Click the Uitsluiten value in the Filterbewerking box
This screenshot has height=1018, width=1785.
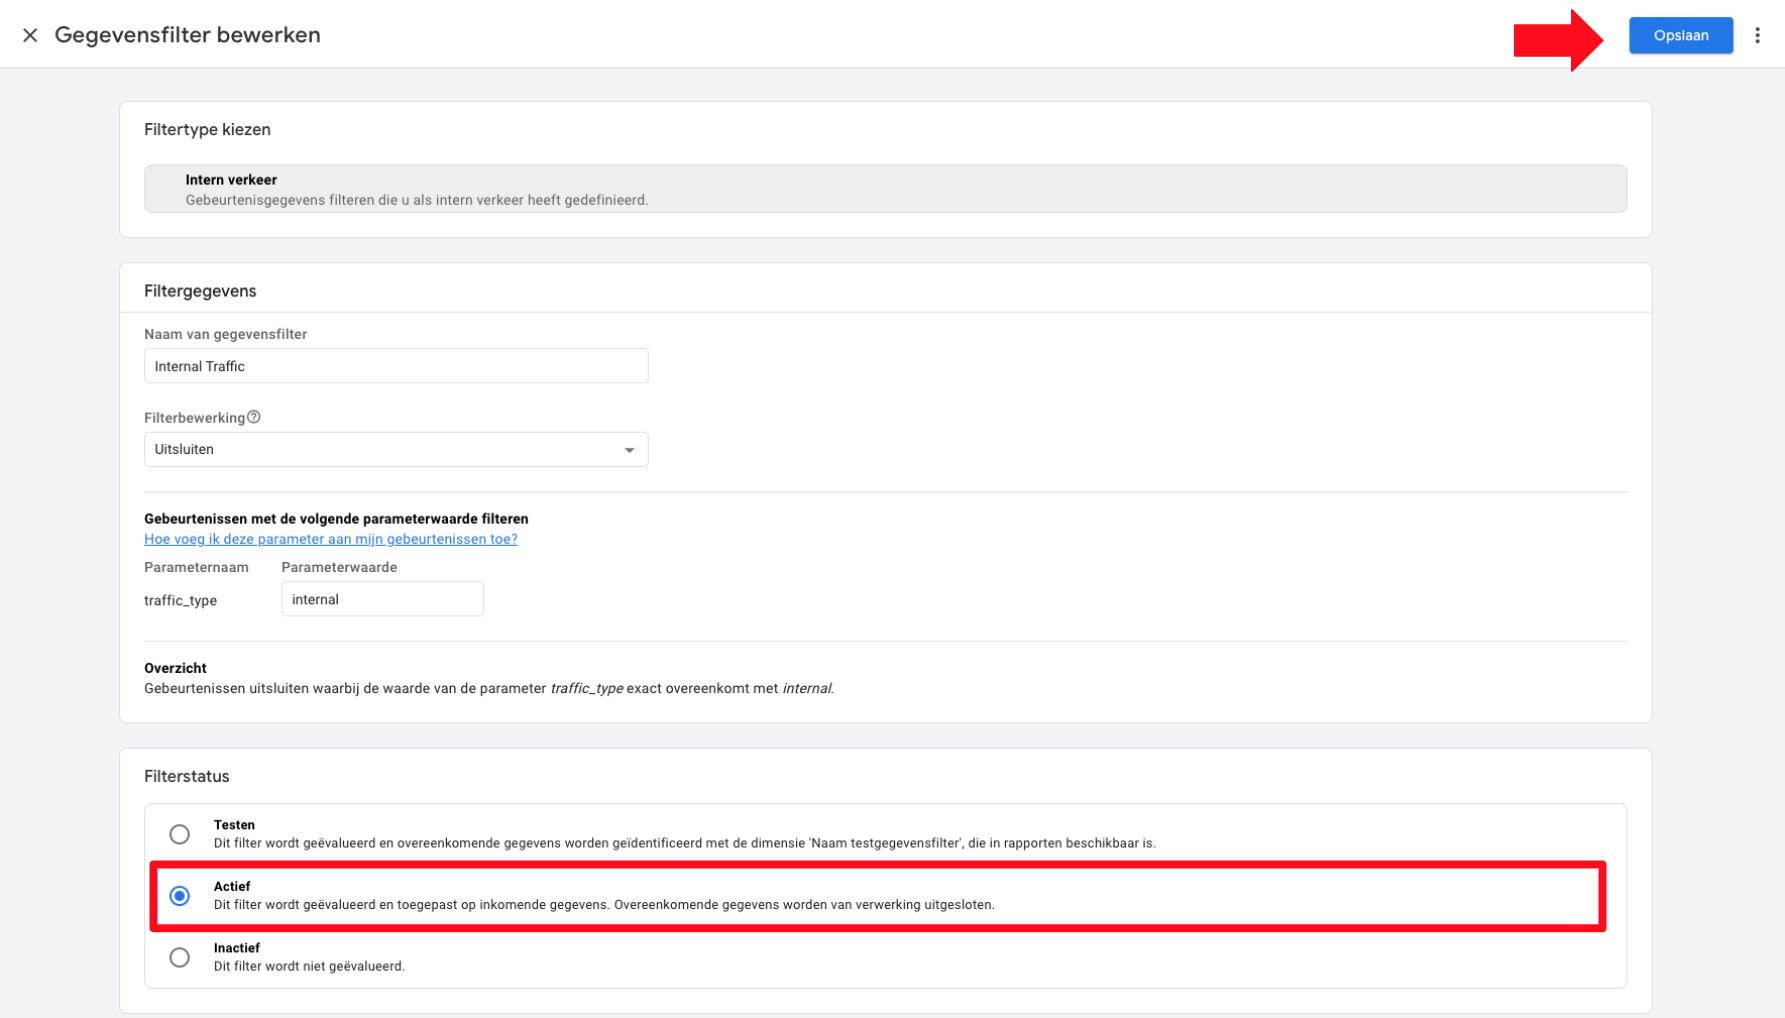[185, 450]
